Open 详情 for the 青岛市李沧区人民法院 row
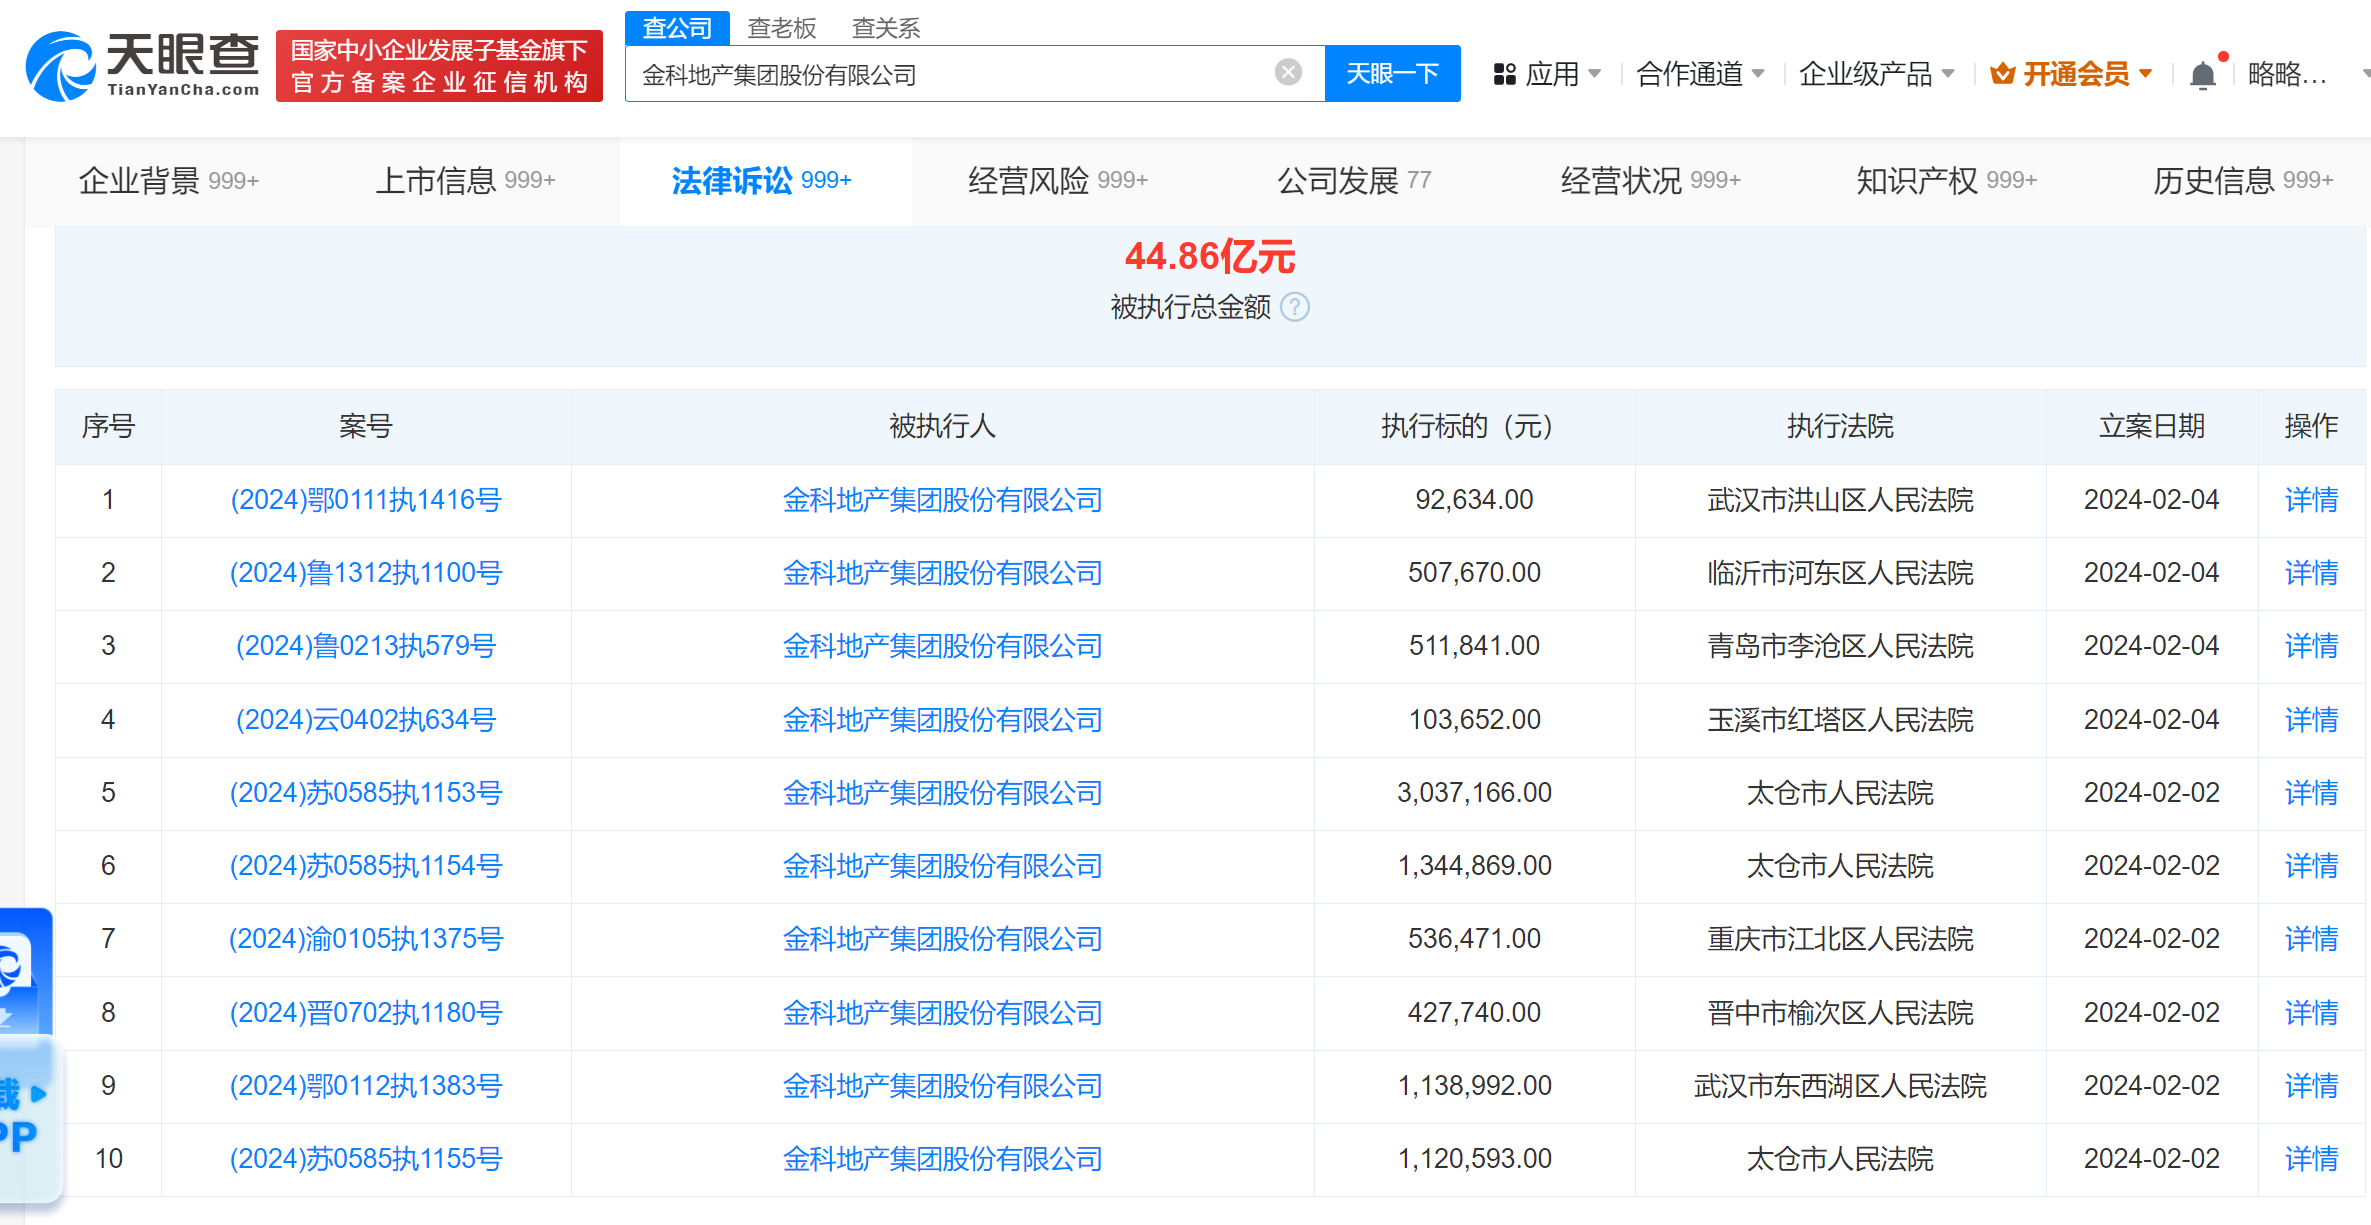The height and width of the screenshot is (1225, 2371). pyautogui.click(x=2311, y=646)
